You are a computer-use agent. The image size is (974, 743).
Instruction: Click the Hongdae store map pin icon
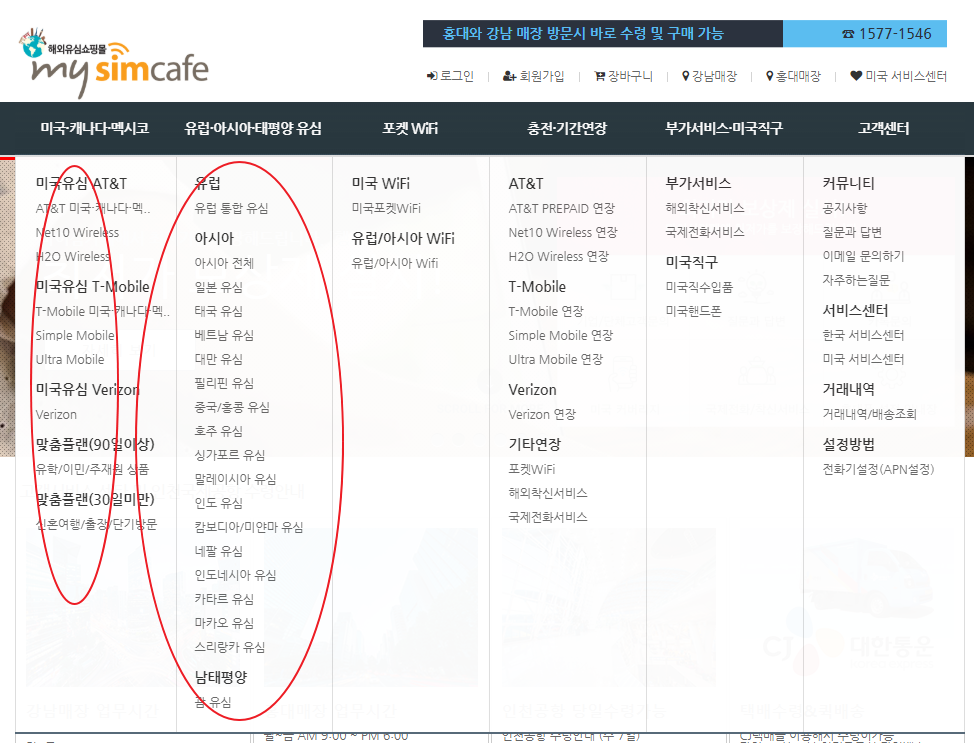pos(770,76)
